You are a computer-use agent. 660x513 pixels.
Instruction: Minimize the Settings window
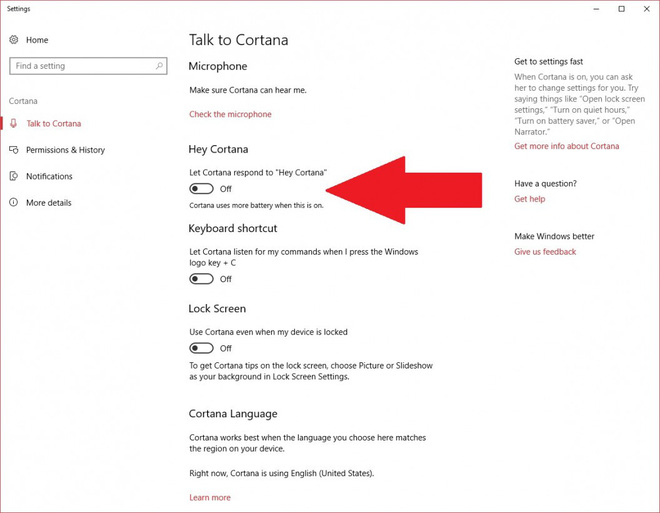594,9
